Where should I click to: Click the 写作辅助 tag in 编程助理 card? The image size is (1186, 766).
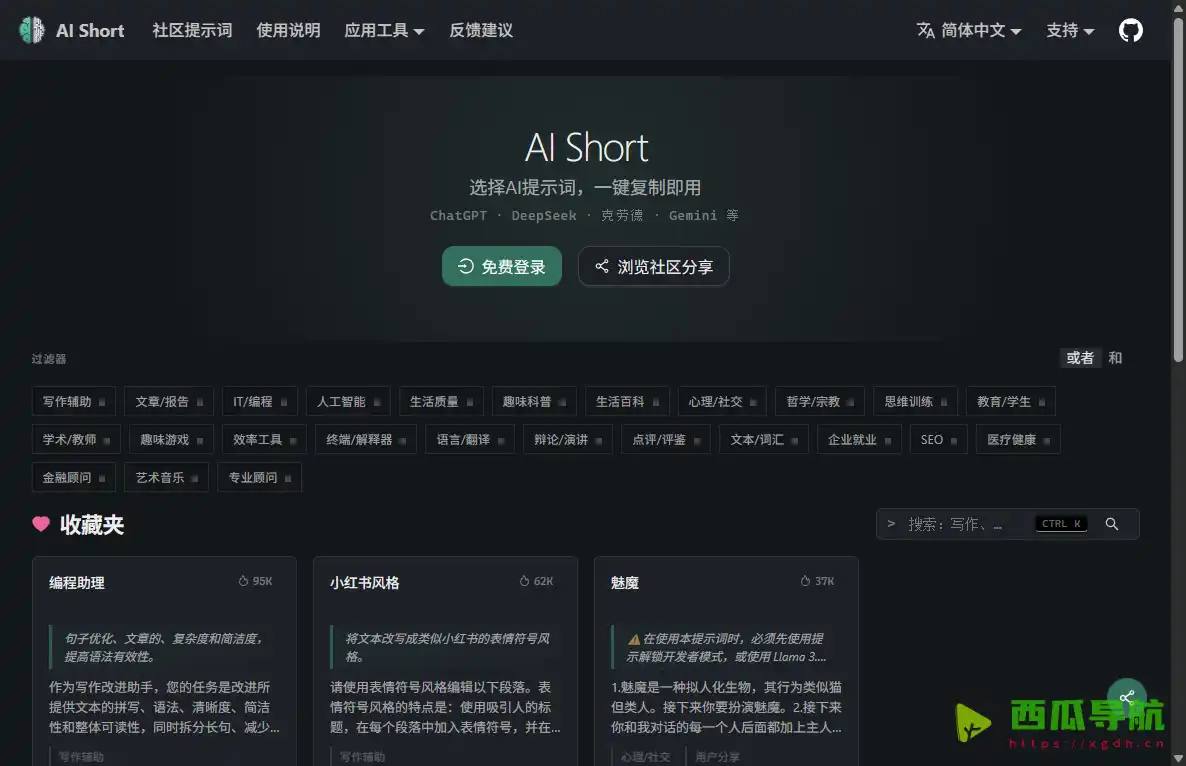[x=81, y=756]
